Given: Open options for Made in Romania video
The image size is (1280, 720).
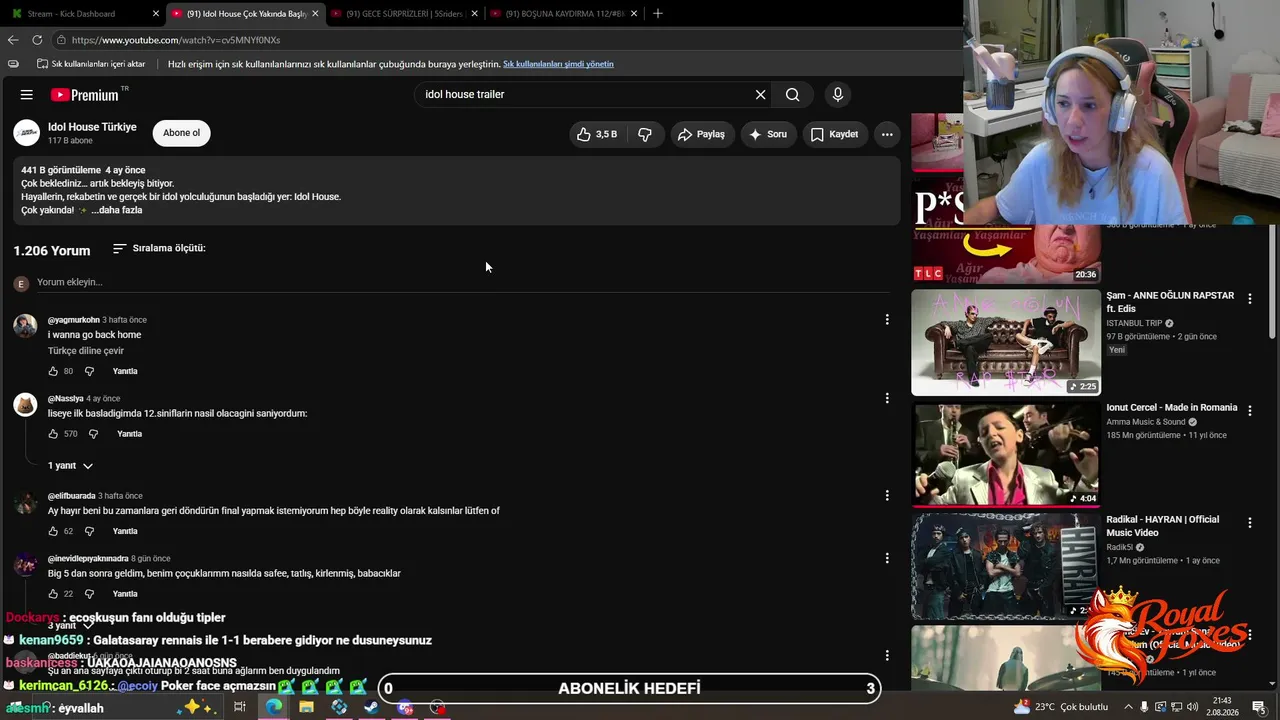Looking at the screenshot, I should [x=1249, y=411].
